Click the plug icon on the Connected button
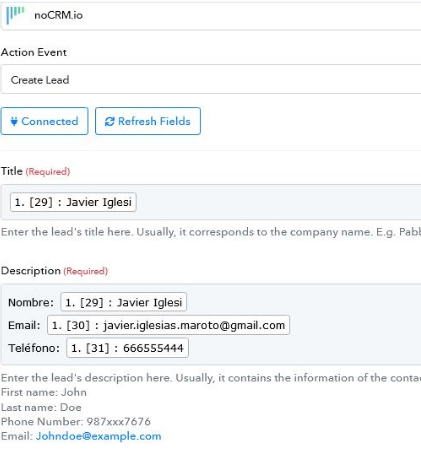The width and height of the screenshot is (421, 452). [14, 121]
